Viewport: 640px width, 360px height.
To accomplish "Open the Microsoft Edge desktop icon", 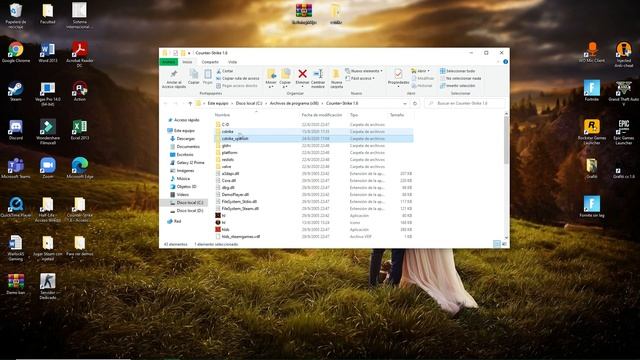I will (x=80, y=168).
